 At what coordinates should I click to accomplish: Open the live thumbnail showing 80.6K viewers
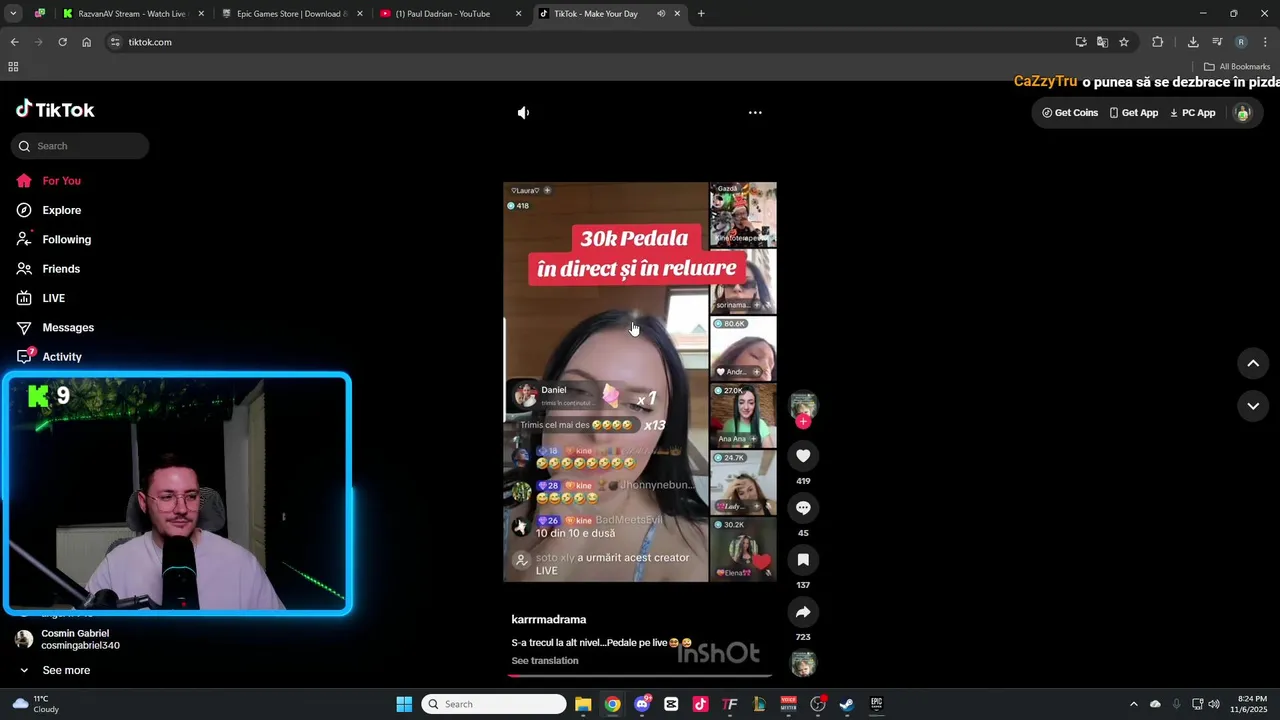[x=743, y=348]
